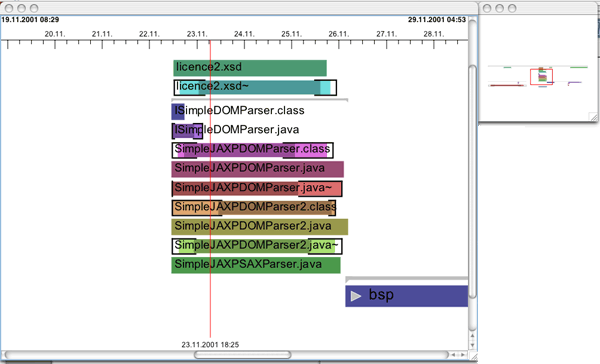Select SimpleJAXPDOMParser.java~ backup bar
This screenshot has width=600, height=364.
[257, 188]
